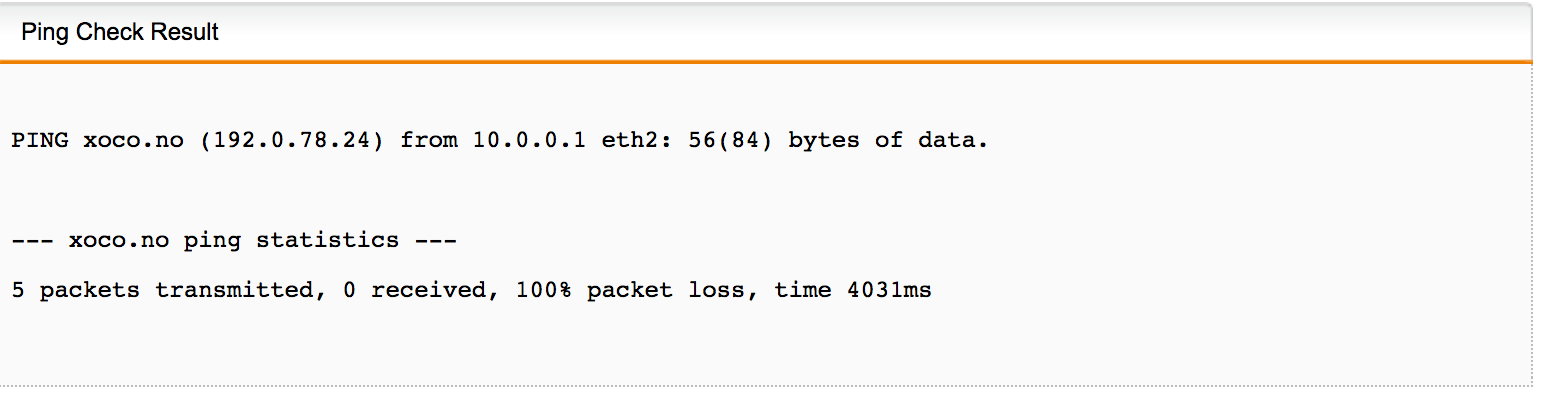Click the orange divider under the header

click(766, 62)
